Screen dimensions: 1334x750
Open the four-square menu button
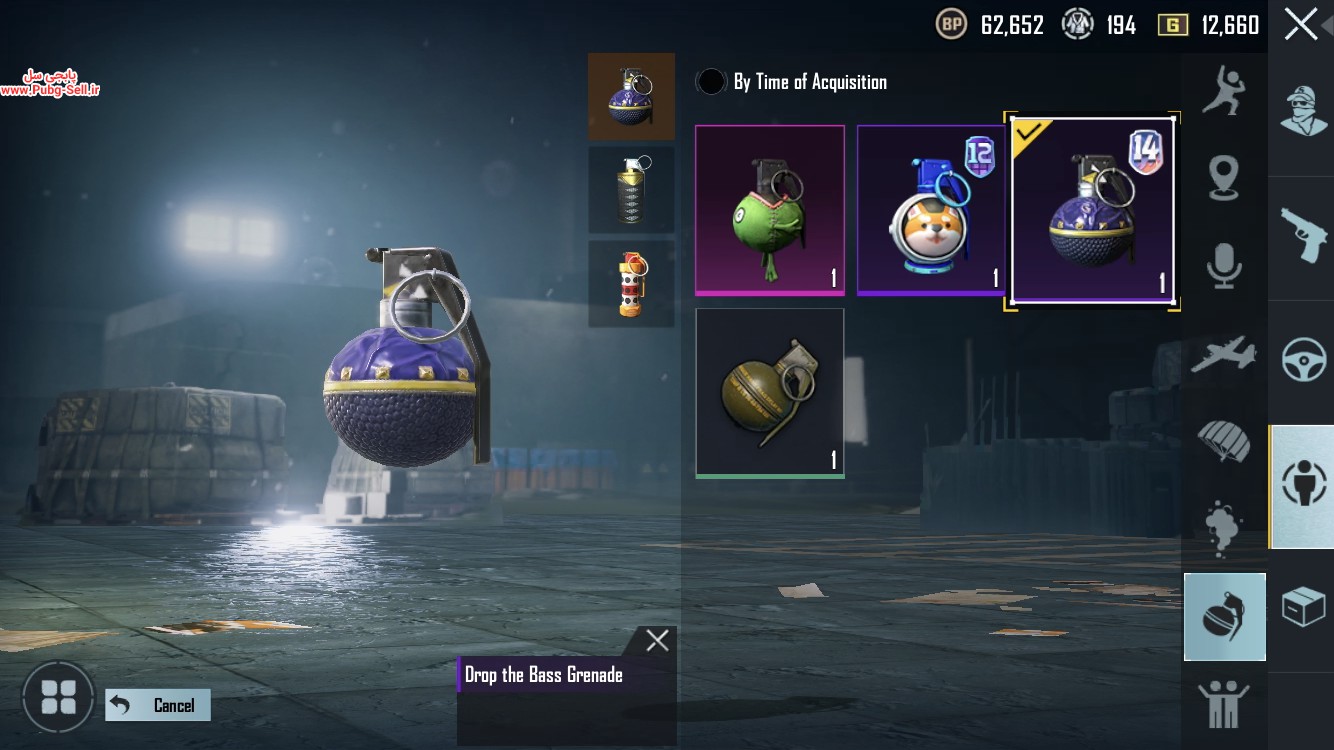tap(58, 697)
